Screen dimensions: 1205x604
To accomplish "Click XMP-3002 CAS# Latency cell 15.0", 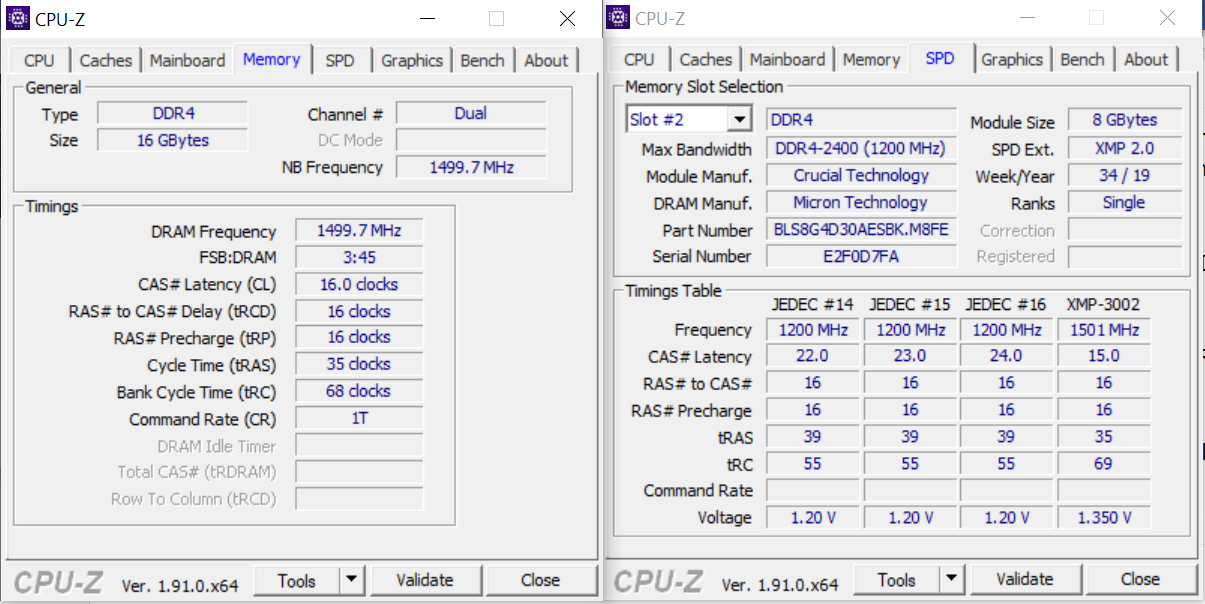I will [x=1104, y=356].
